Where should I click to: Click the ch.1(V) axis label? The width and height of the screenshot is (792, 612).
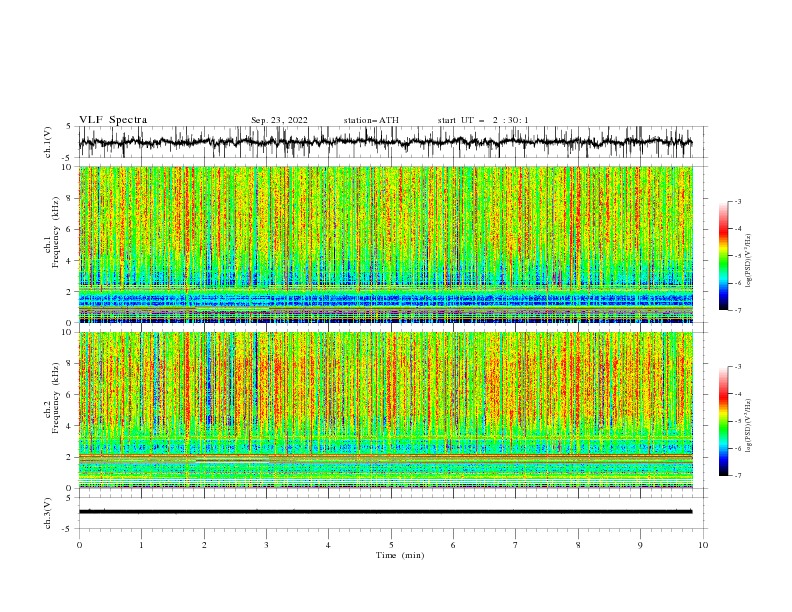[48, 142]
